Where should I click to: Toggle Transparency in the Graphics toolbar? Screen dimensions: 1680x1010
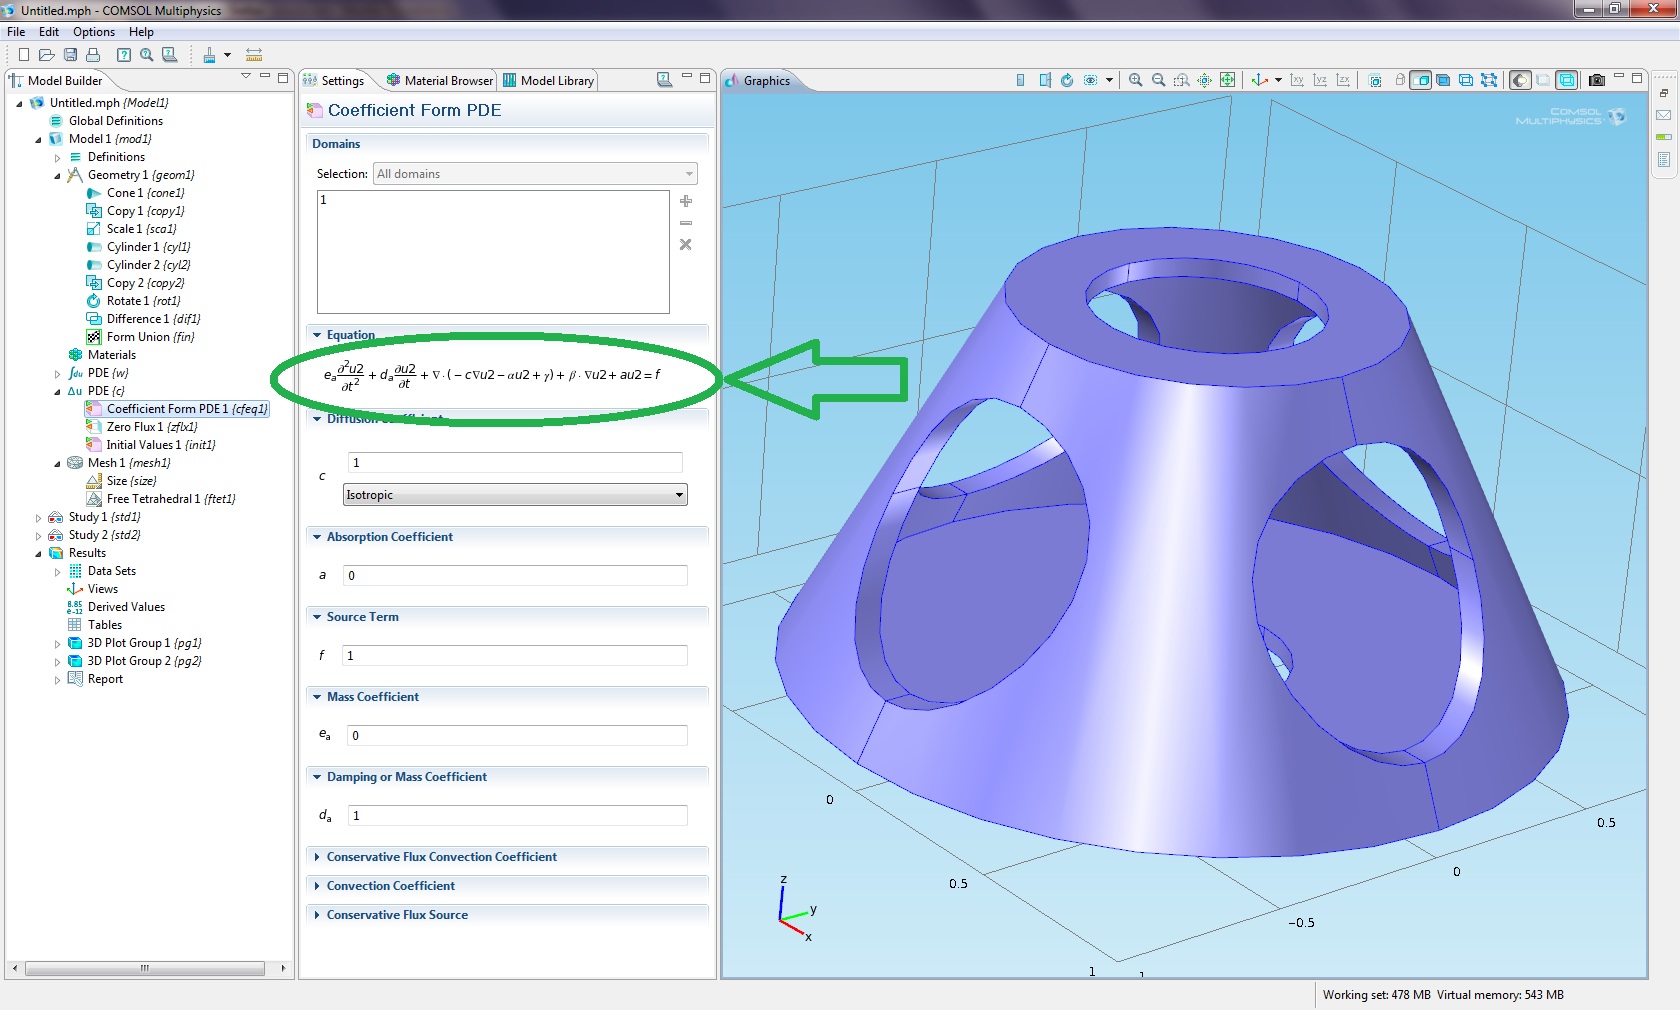pyautogui.click(x=1543, y=80)
